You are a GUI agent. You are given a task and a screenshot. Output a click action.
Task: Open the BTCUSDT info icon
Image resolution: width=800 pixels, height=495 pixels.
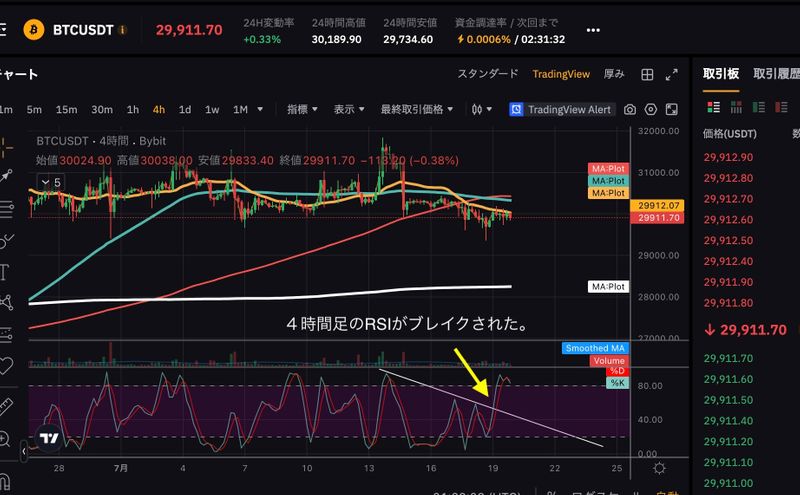coord(122,30)
